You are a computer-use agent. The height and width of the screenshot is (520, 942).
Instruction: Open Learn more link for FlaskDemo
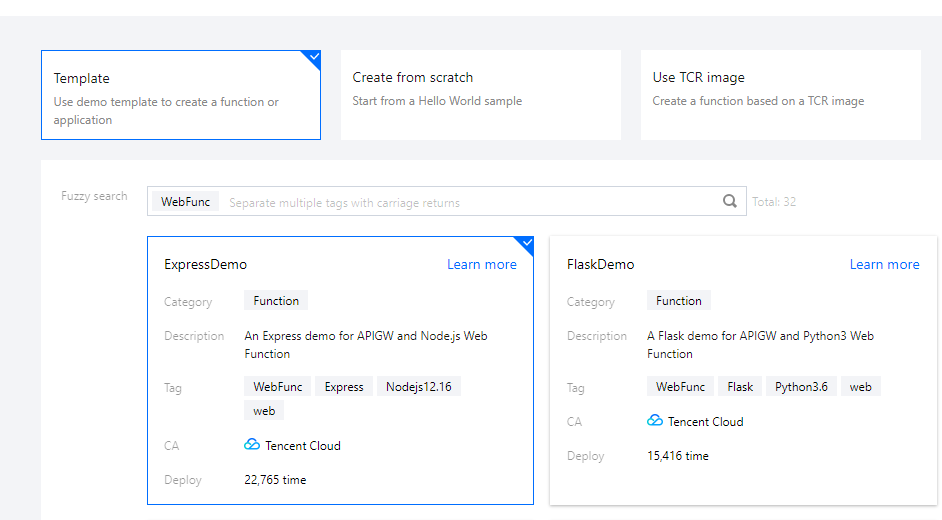[884, 265]
